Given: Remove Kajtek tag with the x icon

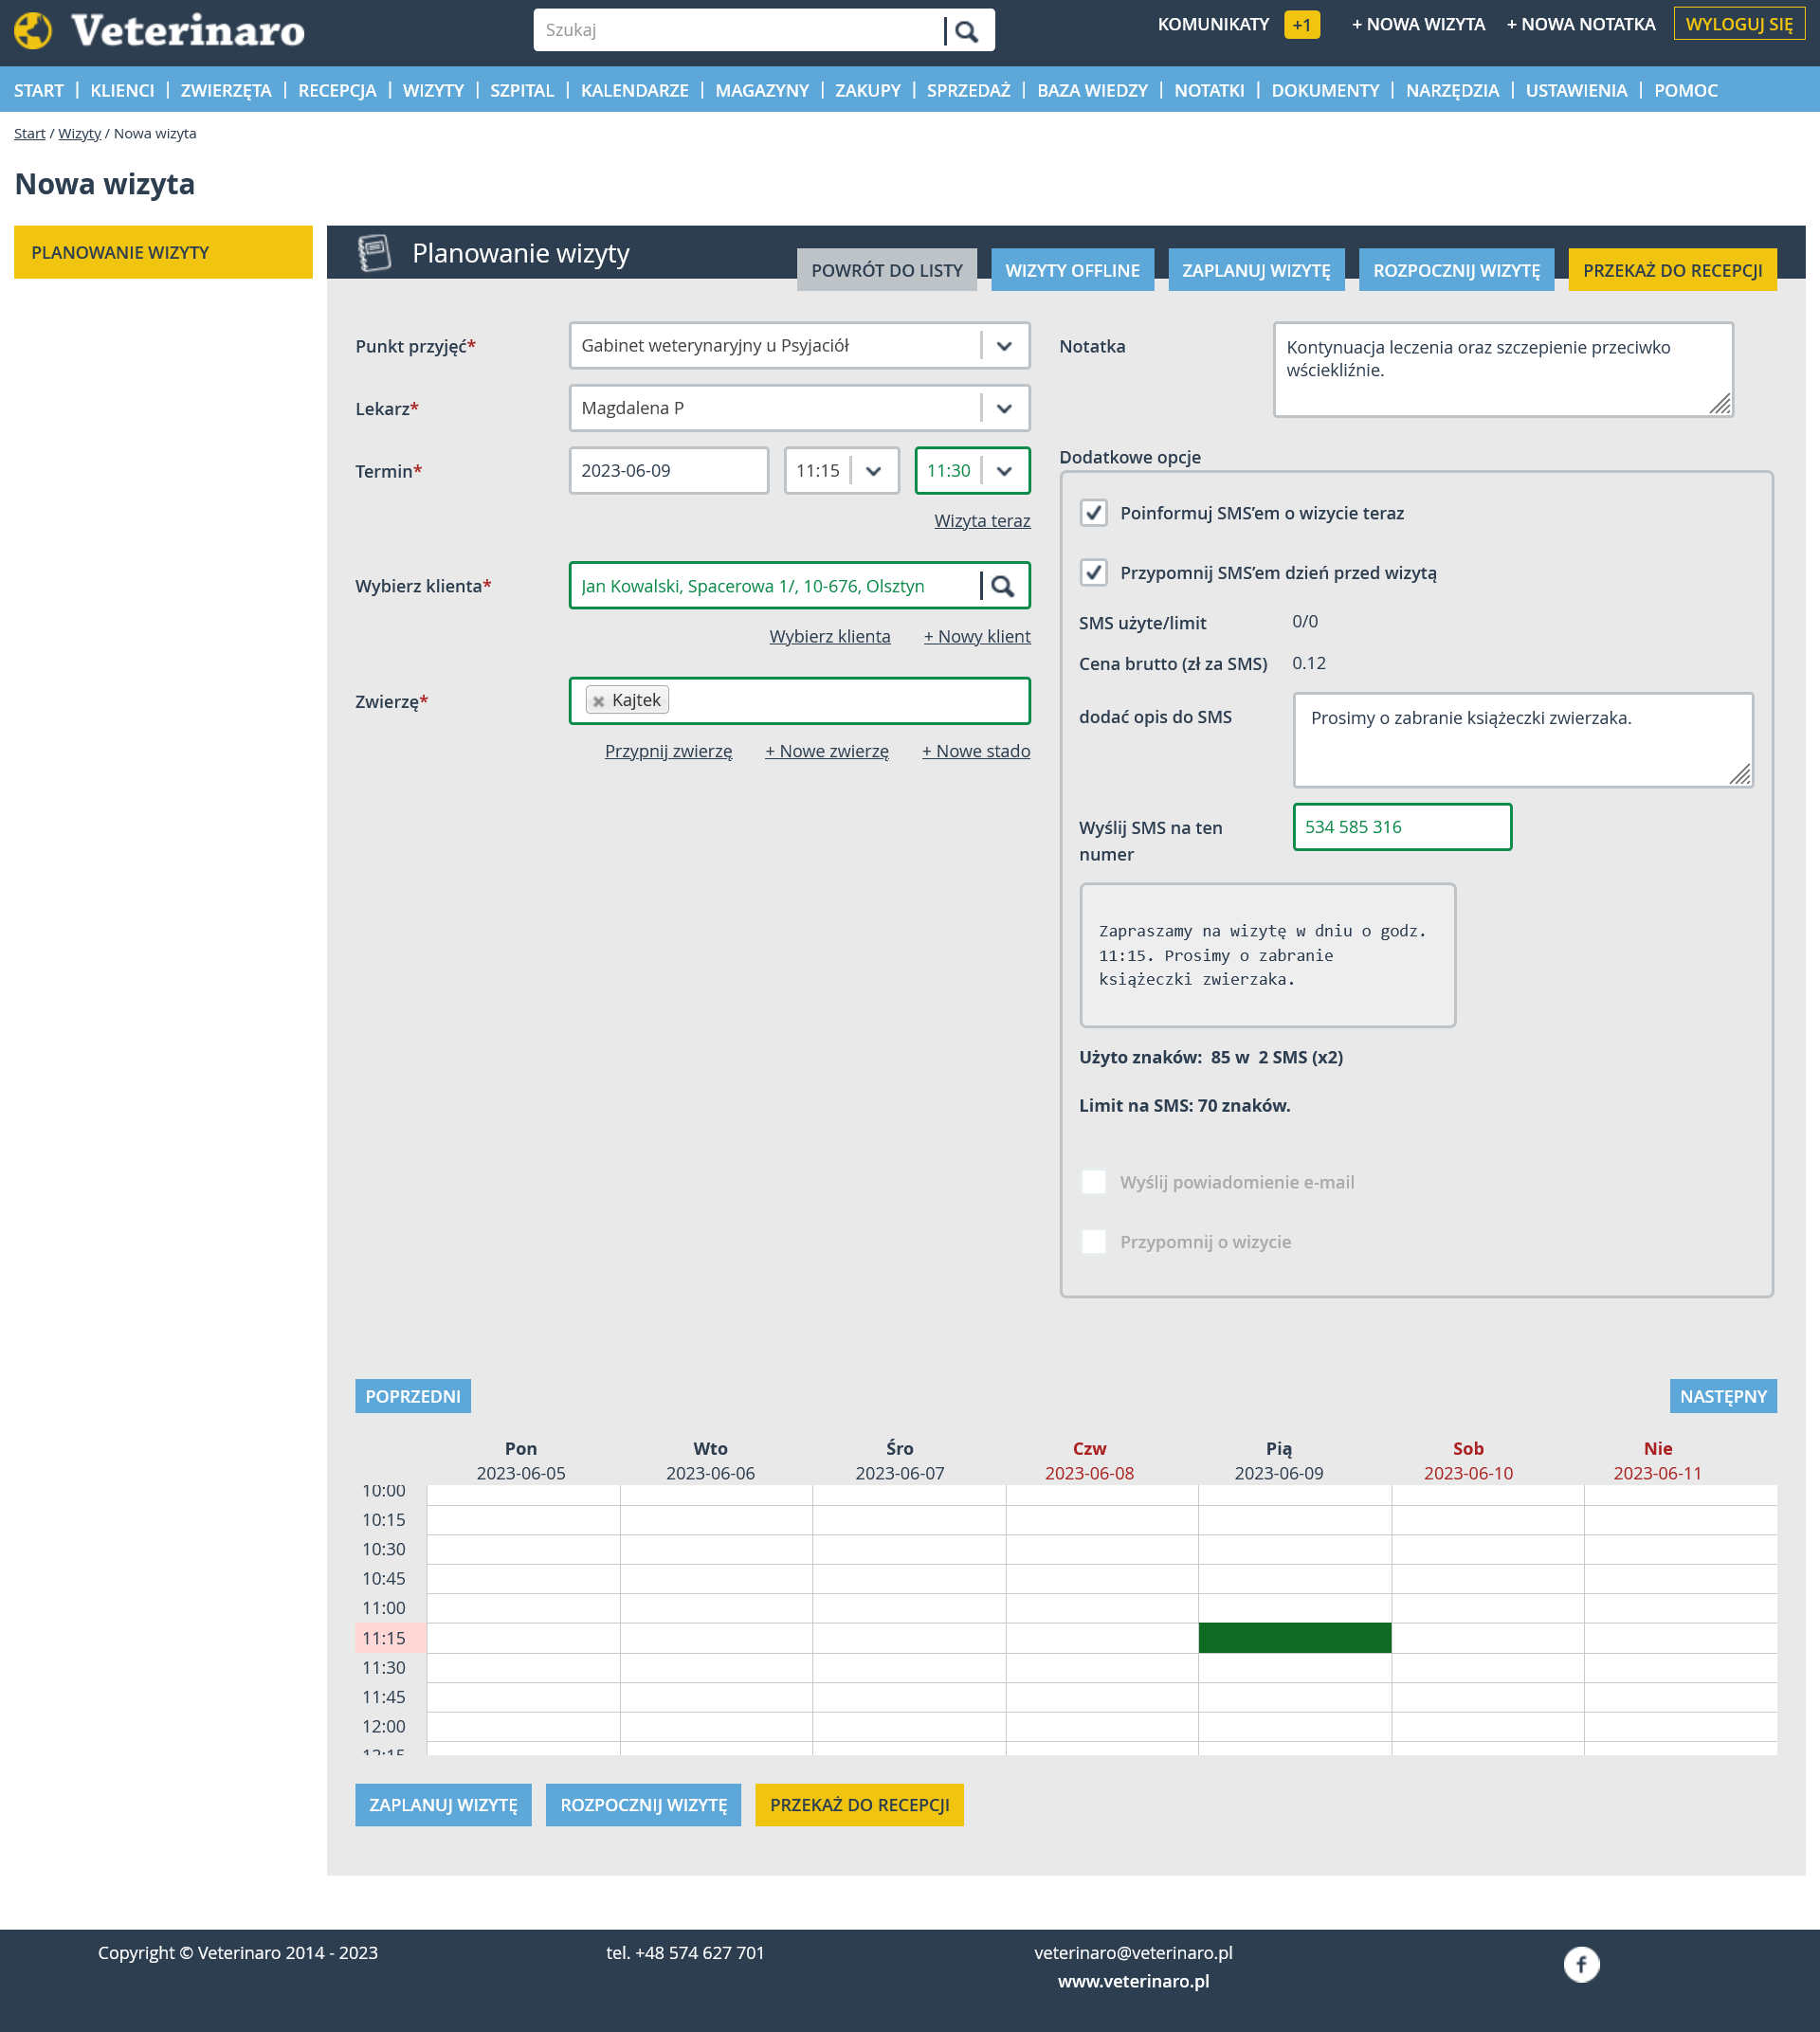Looking at the screenshot, I should point(598,701).
